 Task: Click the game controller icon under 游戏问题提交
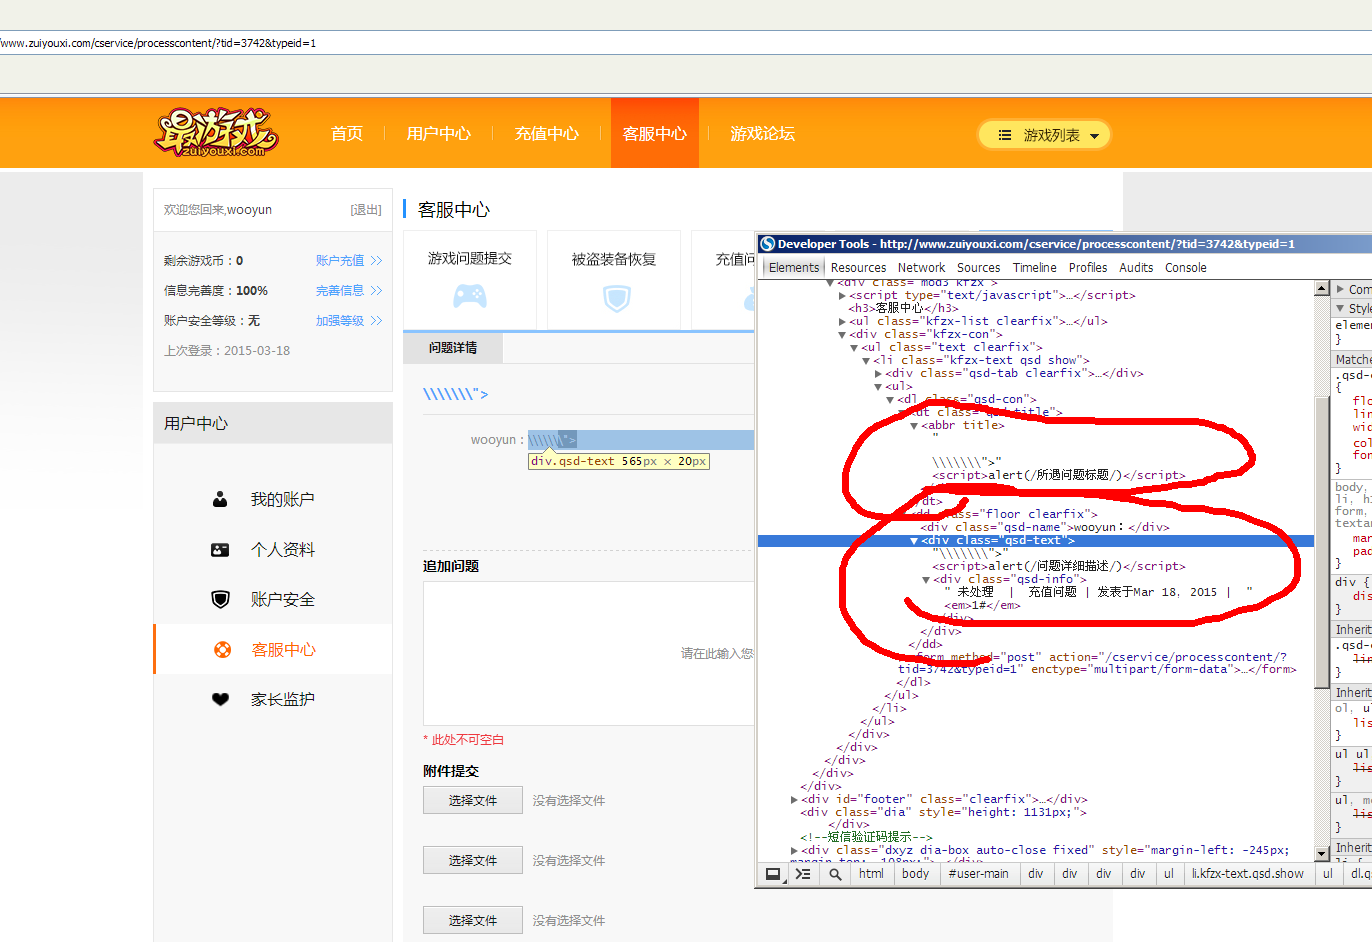(470, 296)
